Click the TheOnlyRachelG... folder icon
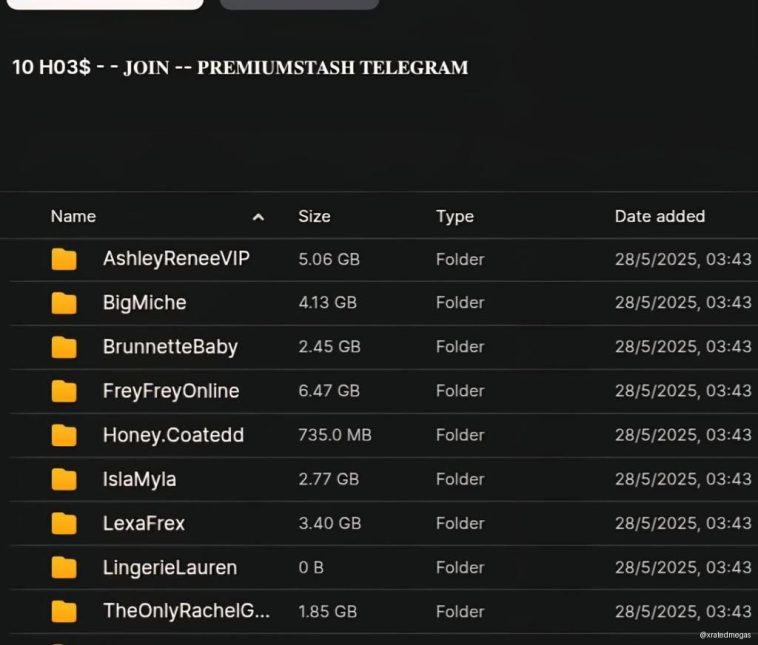 click(64, 611)
